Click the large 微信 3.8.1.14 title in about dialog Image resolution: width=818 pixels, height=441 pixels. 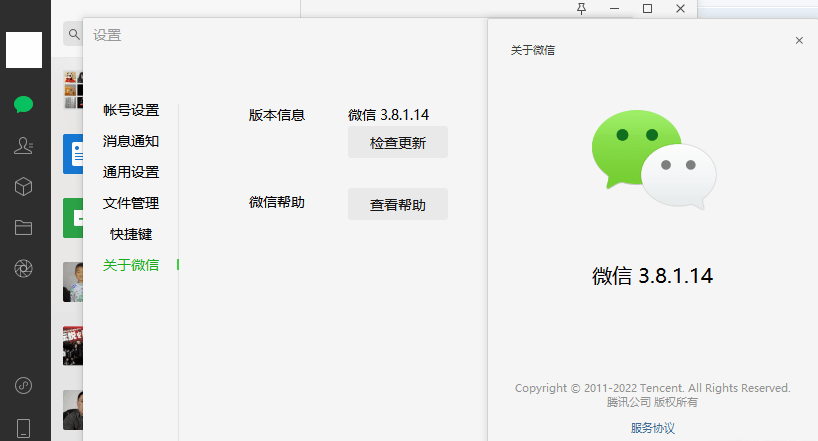653,276
